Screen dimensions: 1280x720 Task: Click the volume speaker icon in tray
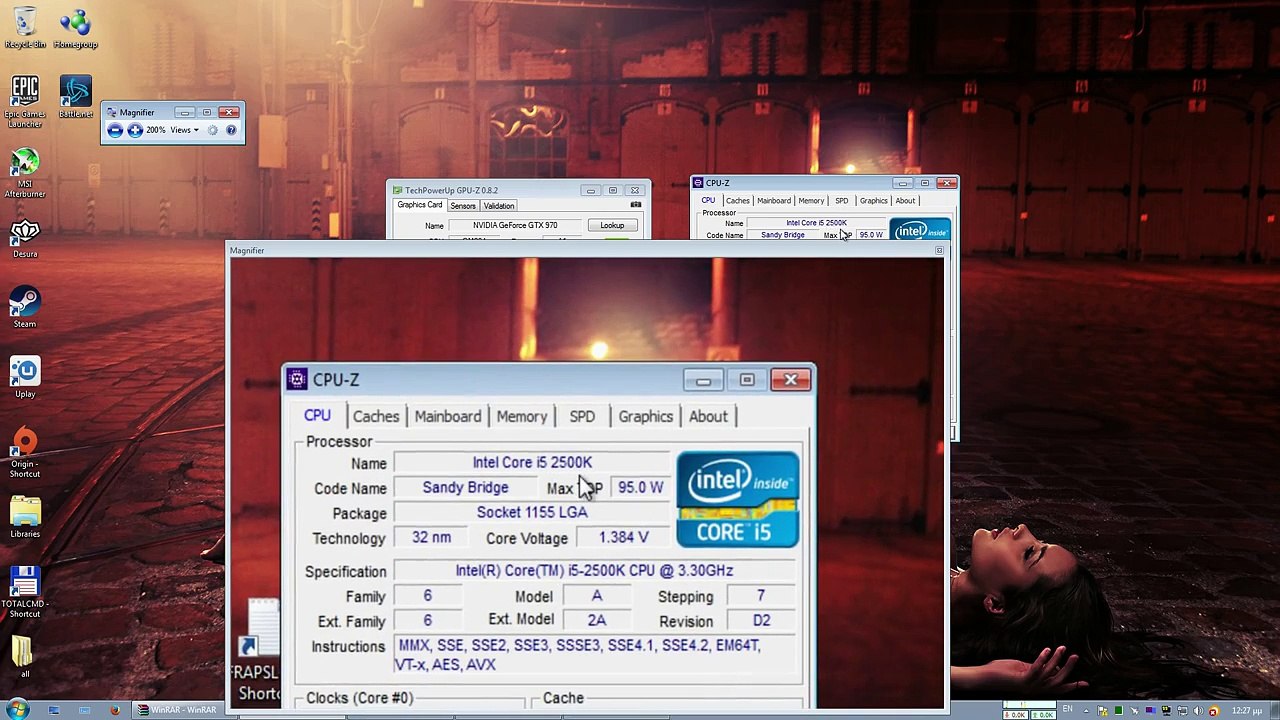pyautogui.click(x=1198, y=711)
